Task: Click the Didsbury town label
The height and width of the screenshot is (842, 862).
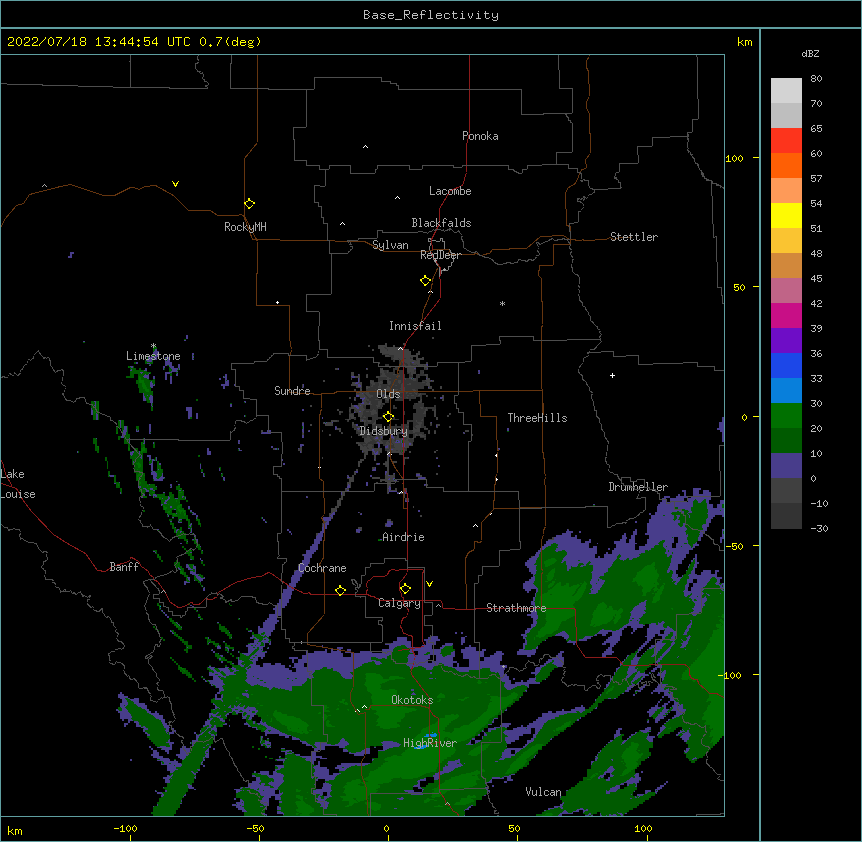Action: (x=384, y=431)
